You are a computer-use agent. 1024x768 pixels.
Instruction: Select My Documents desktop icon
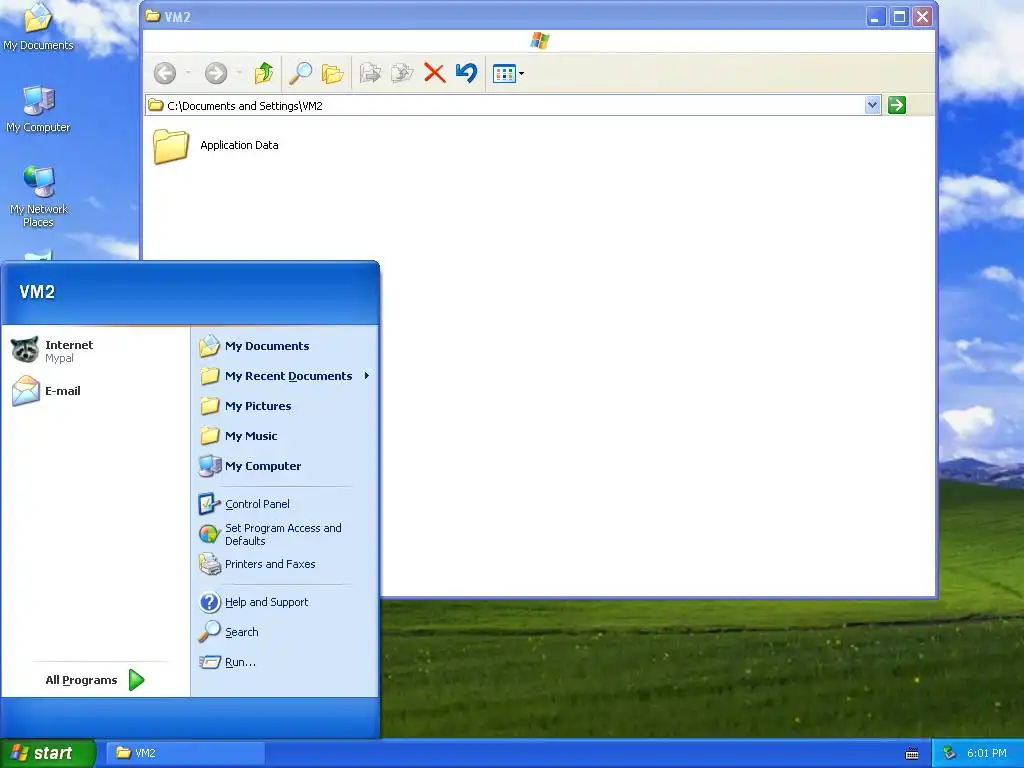[x=39, y=27]
